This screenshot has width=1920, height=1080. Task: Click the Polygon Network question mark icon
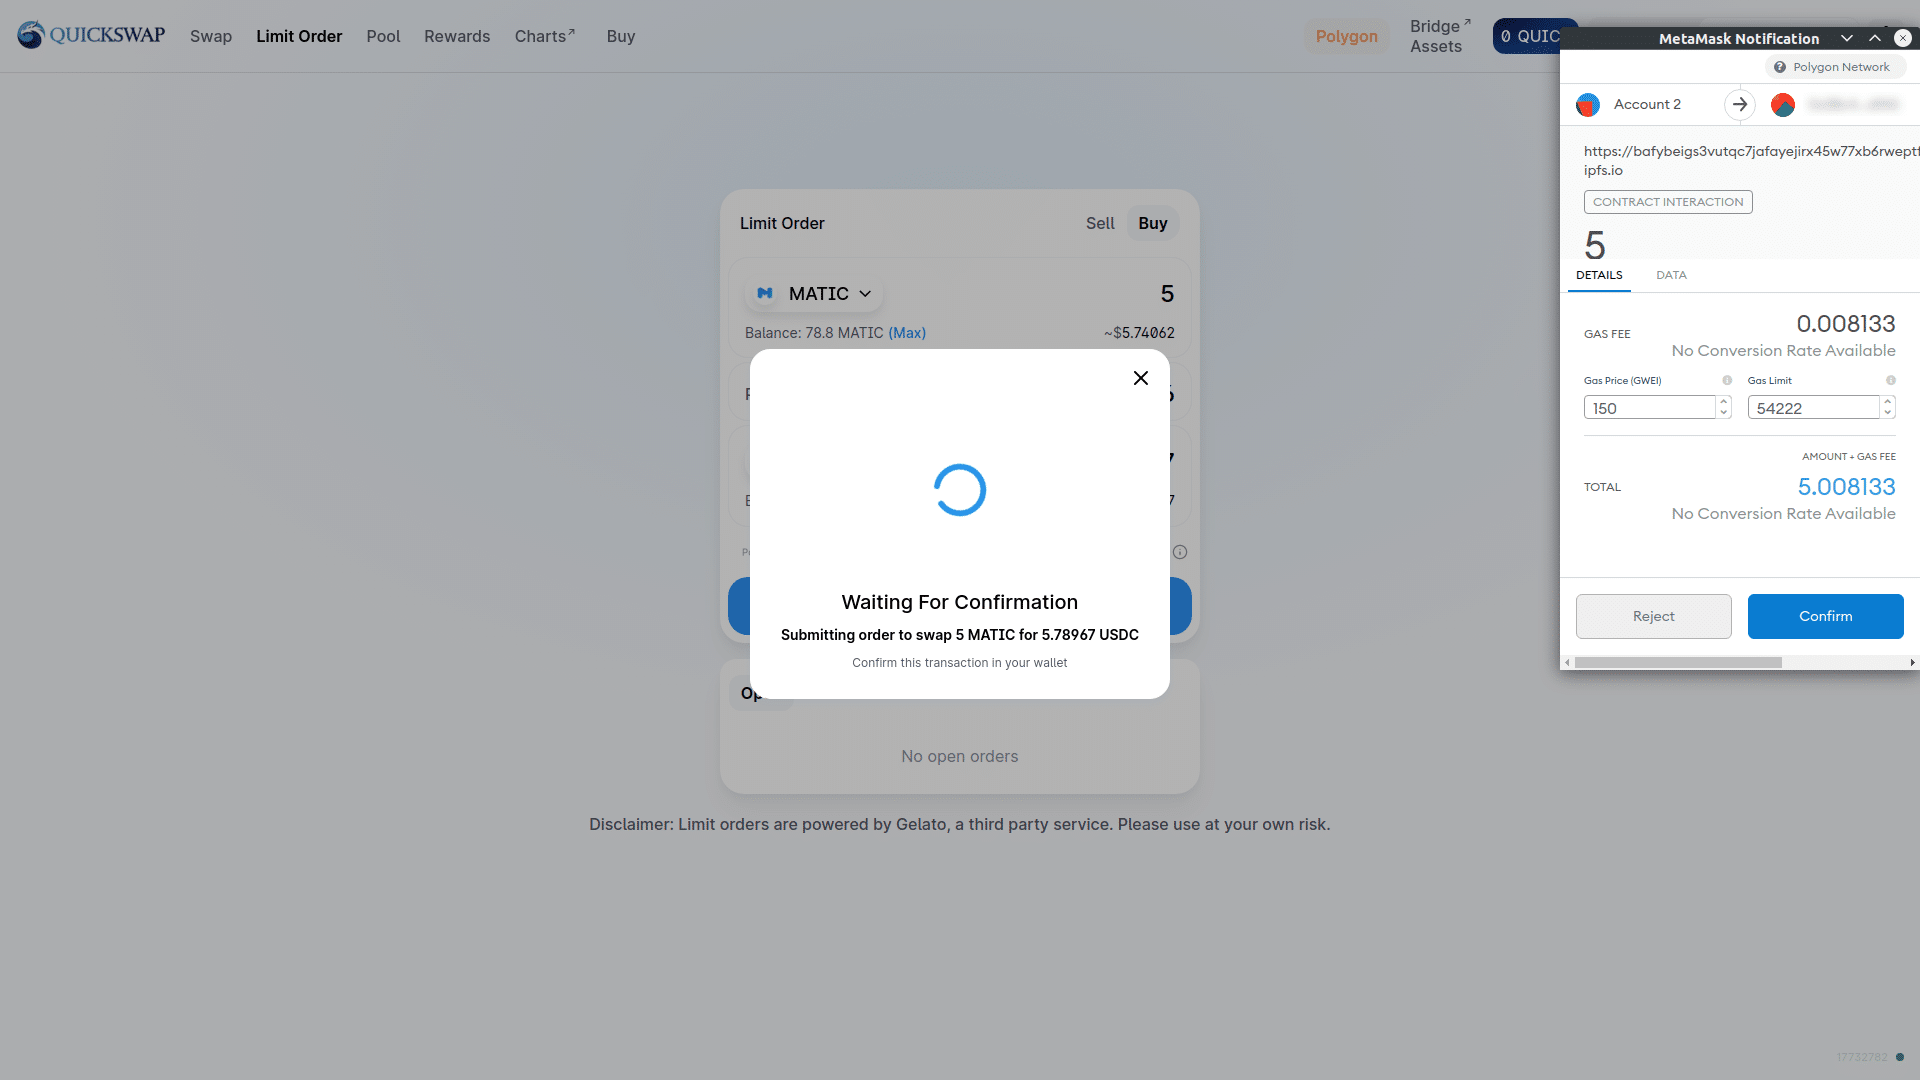coord(1780,67)
